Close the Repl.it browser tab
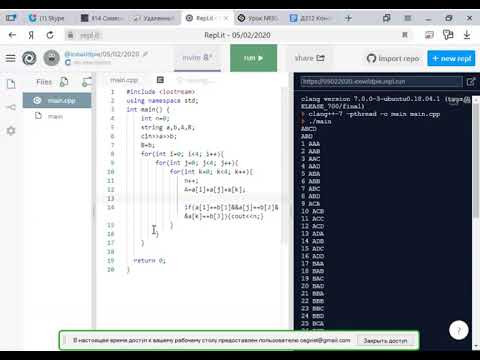The width and height of the screenshot is (480, 360). [226, 18]
